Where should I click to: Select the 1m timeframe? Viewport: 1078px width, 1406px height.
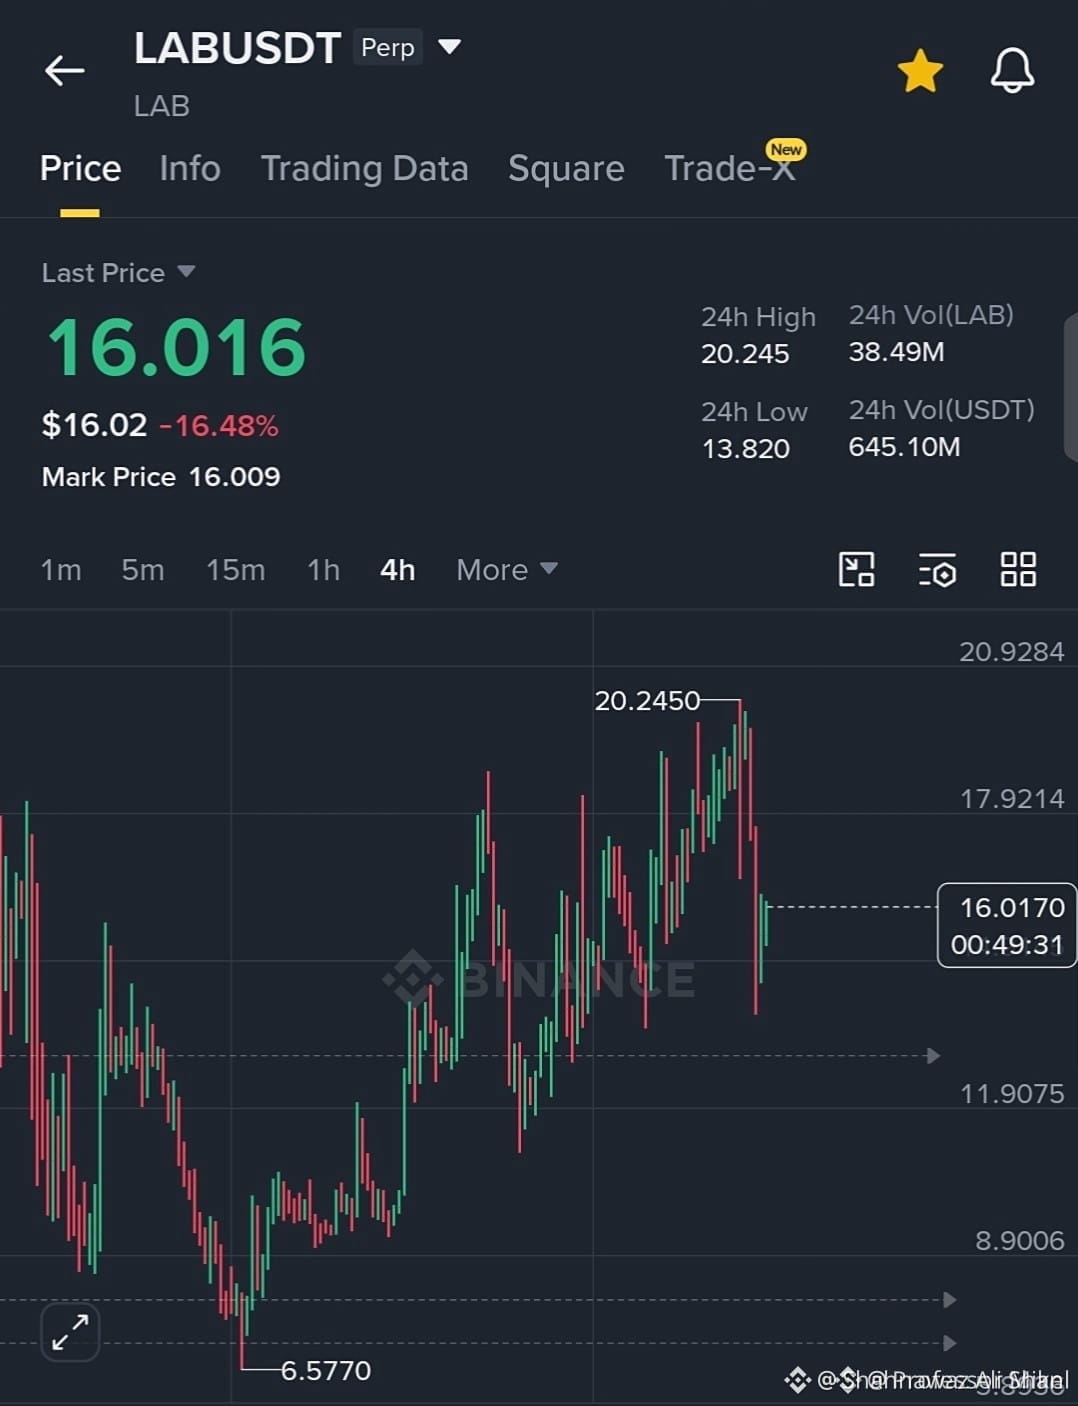[61, 570]
